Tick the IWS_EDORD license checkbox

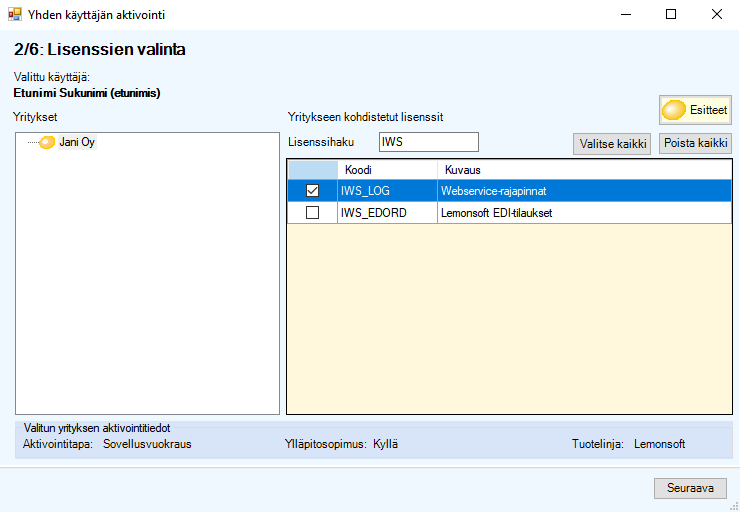[x=312, y=213]
